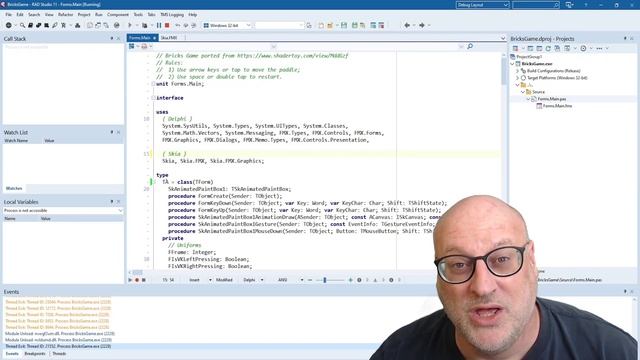Click the clock icon in the Projects toolbar
The width and height of the screenshot is (640, 360).
tap(583, 48)
